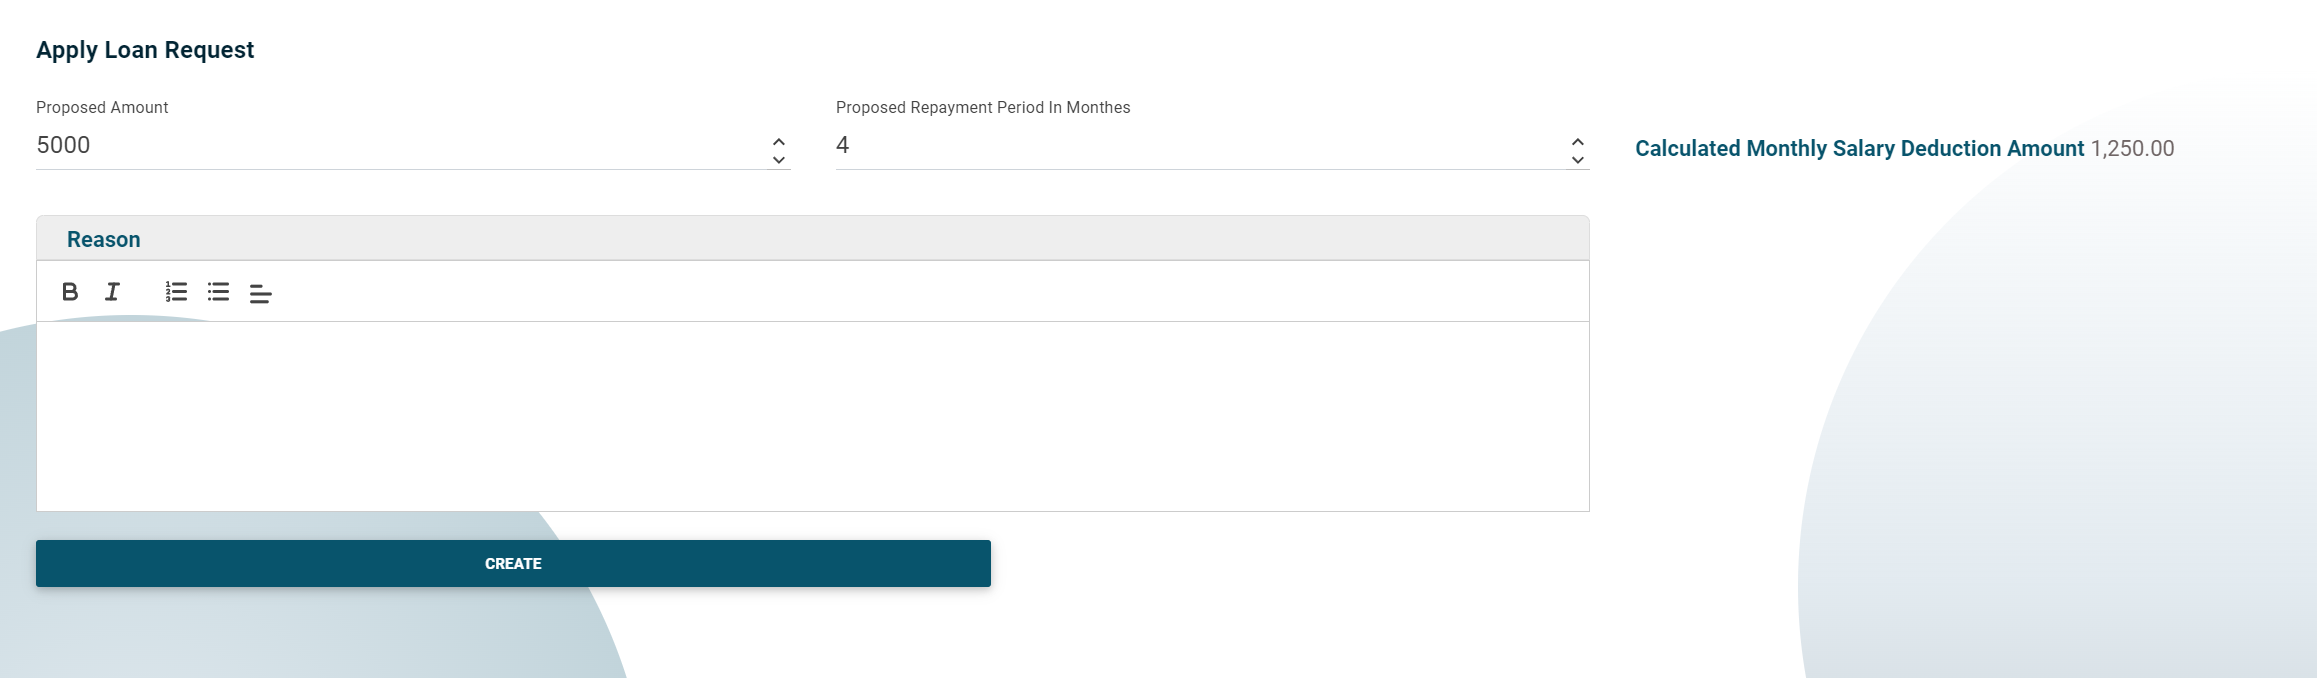The image size is (2317, 678).
Task: Toggle bold formatting in the Reason editor
Action: tap(70, 292)
